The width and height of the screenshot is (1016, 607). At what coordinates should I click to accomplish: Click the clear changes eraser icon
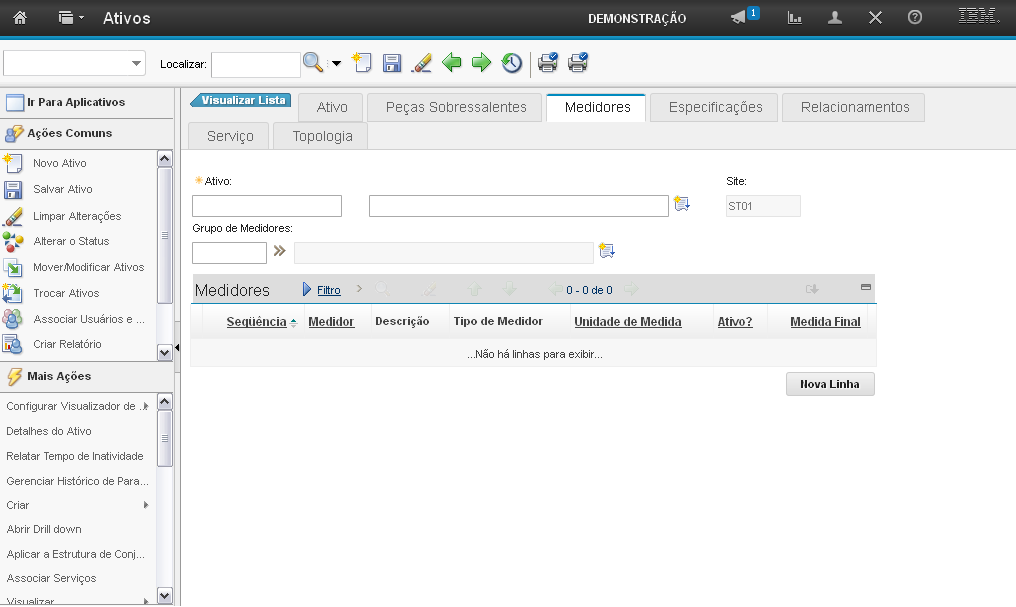[x=422, y=63]
